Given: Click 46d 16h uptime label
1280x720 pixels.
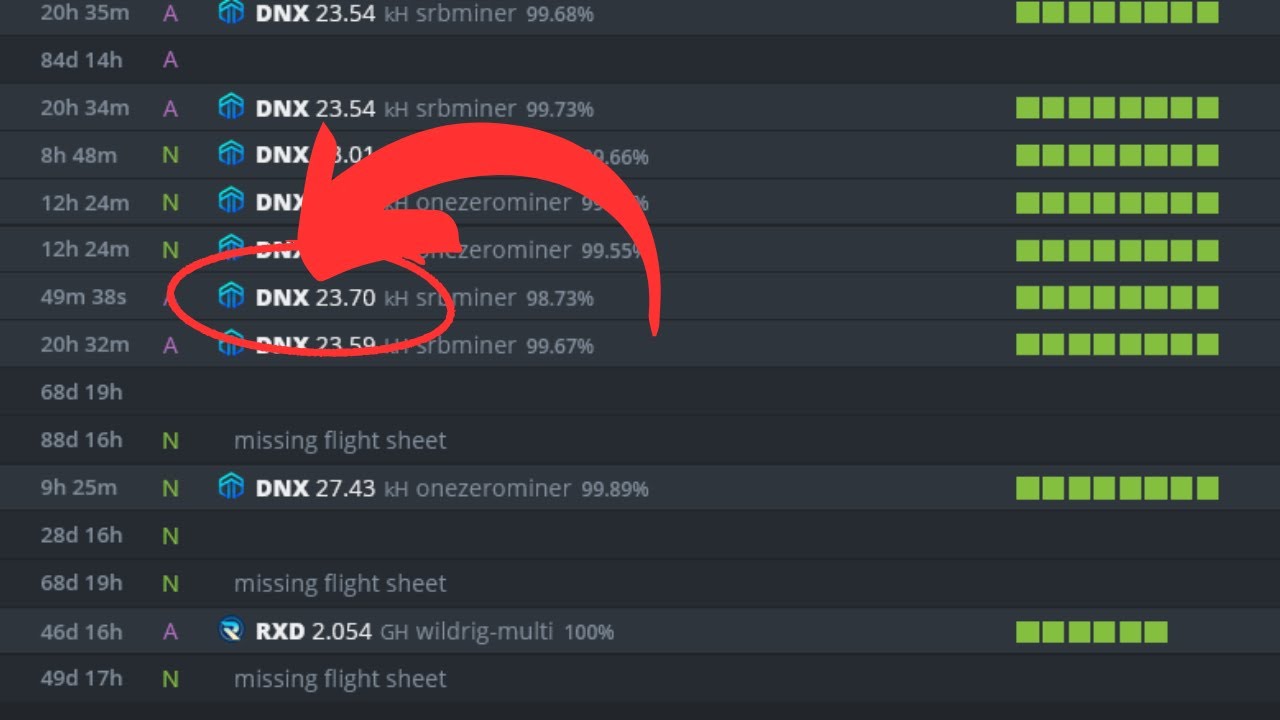Looking at the screenshot, I should (82, 631).
